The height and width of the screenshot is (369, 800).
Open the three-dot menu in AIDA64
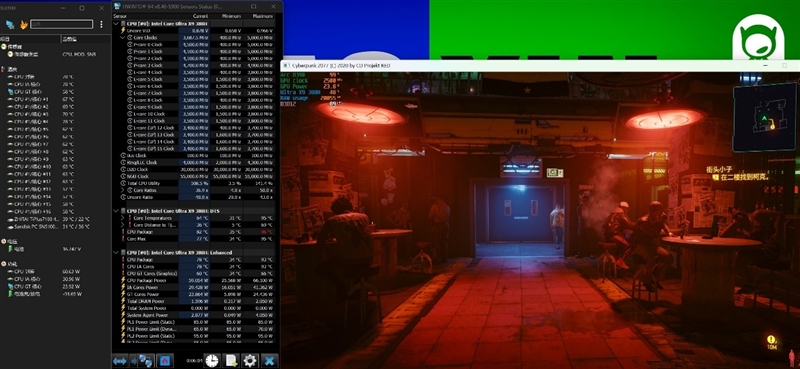(x=101, y=24)
